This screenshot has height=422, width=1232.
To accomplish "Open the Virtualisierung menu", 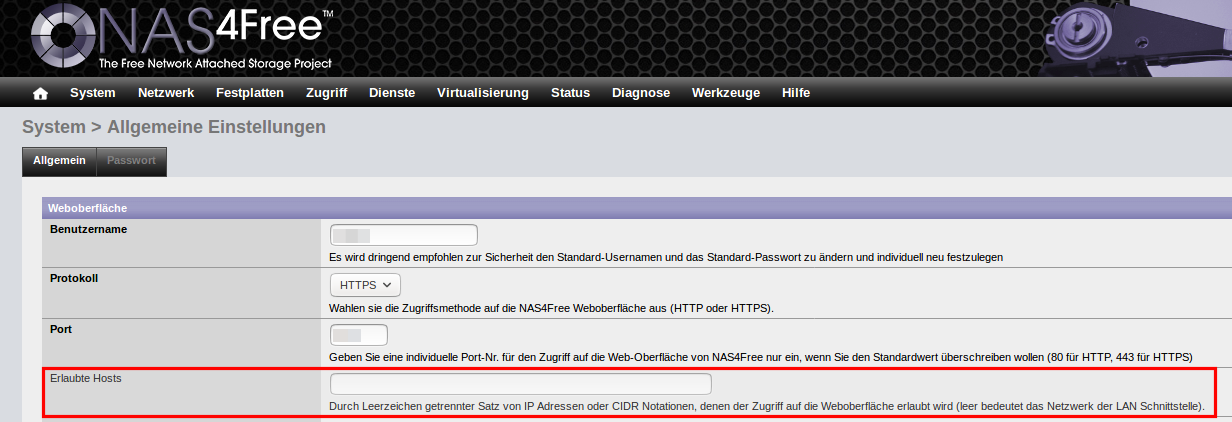I will point(483,93).
